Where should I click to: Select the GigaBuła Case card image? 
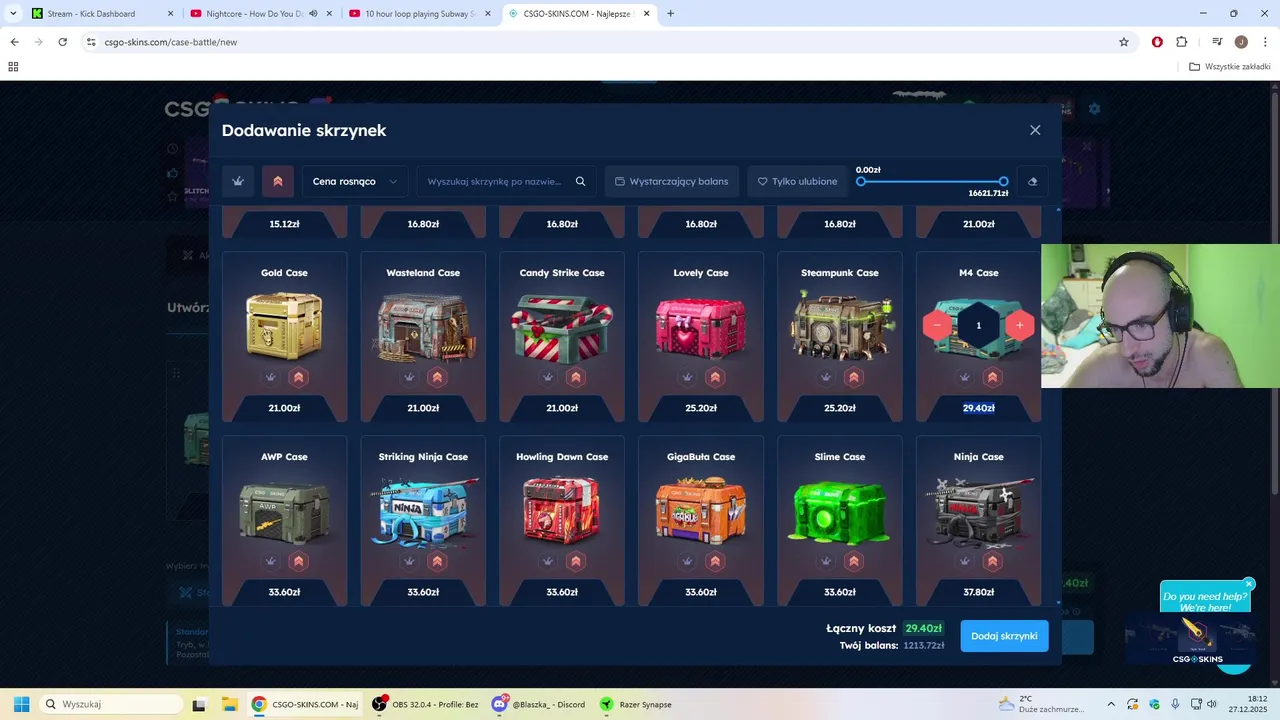pos(701,510)
